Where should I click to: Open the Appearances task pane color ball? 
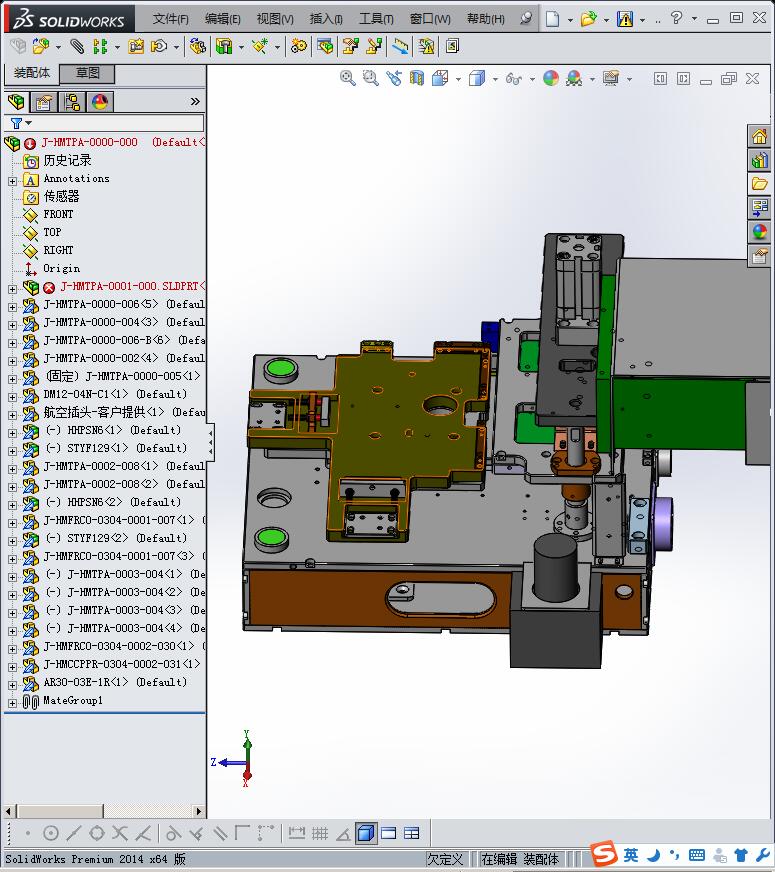[759, 232]
